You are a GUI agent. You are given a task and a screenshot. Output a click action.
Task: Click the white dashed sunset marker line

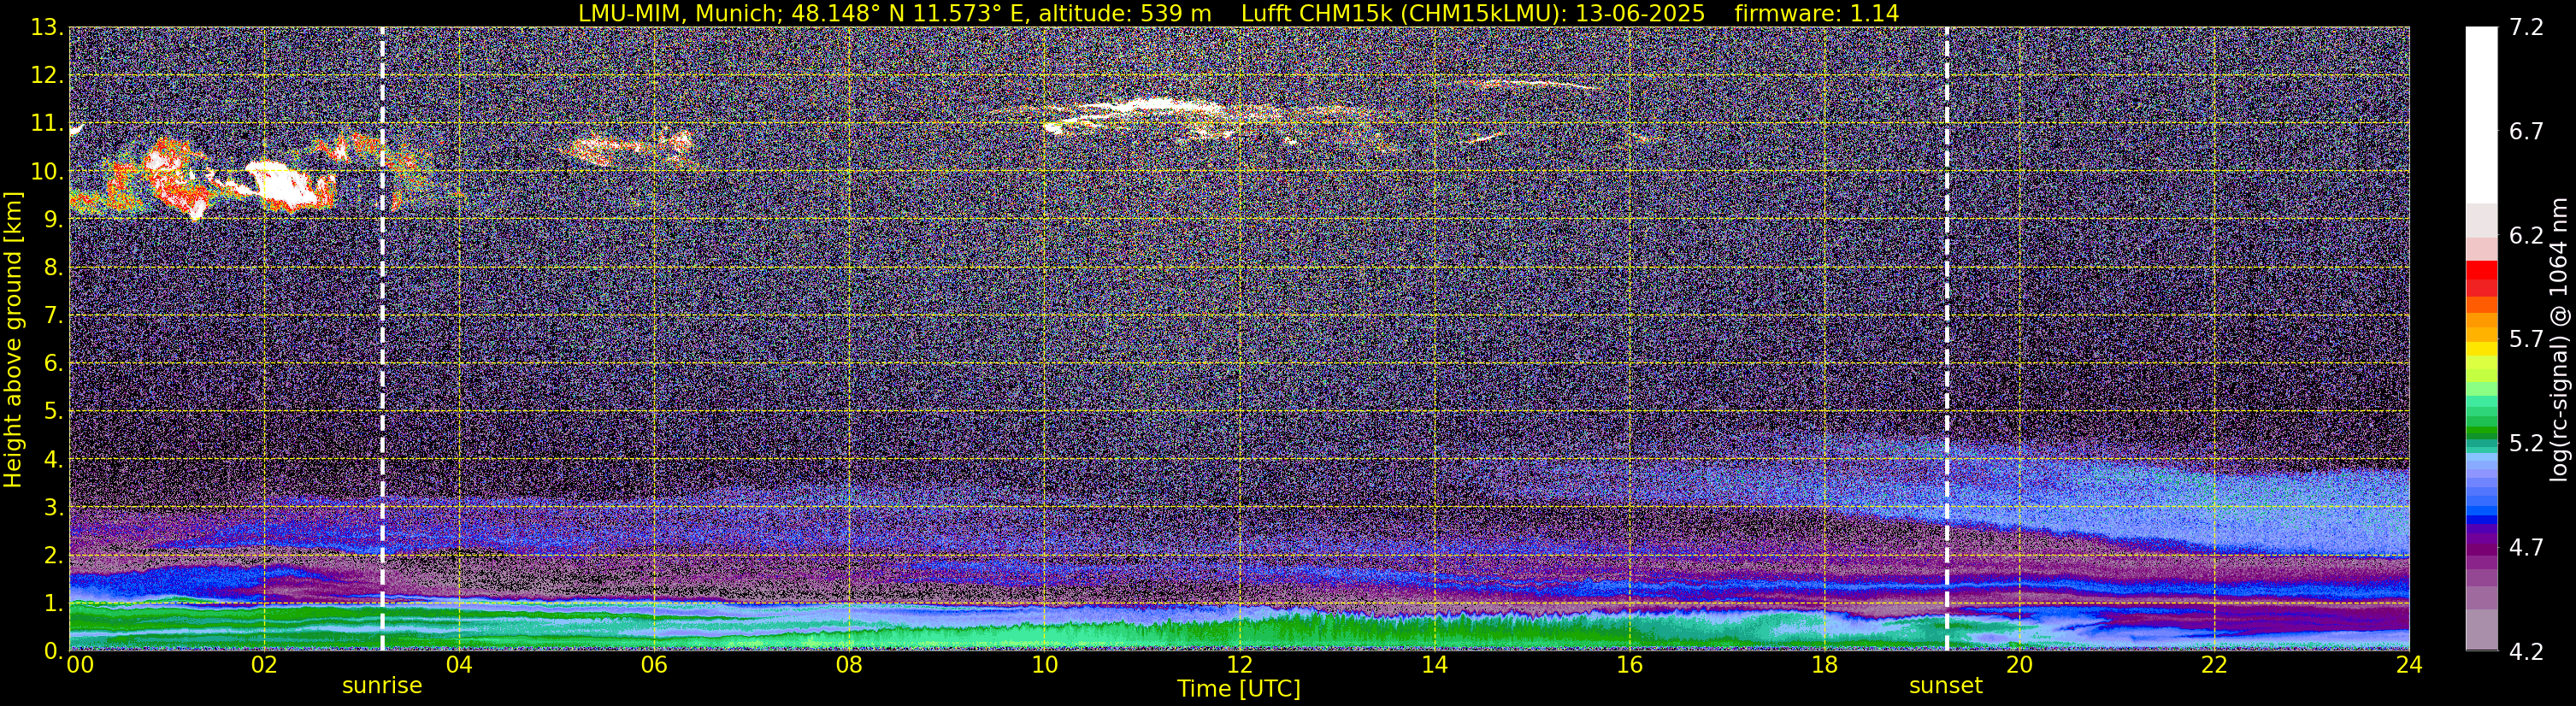click(x=1947, y=339)
